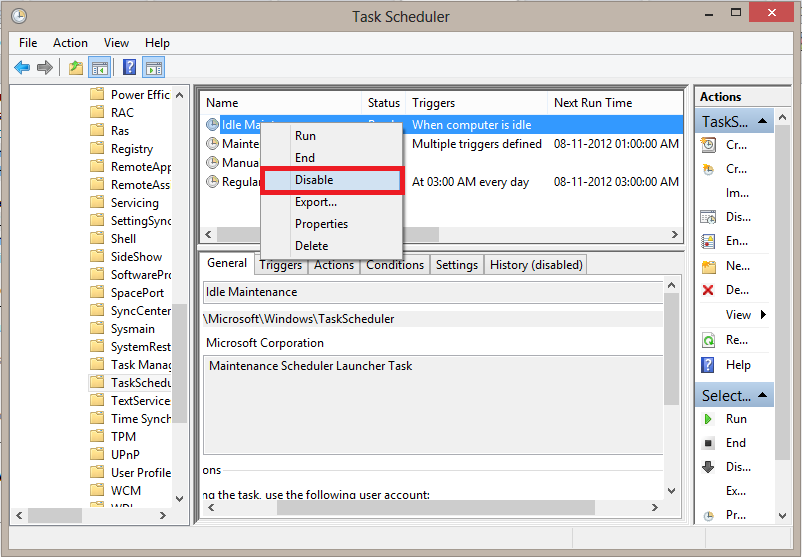The image size is (802, 557).
Task: Click the Display All Running Tasks icon
Action: pos(708,217)
